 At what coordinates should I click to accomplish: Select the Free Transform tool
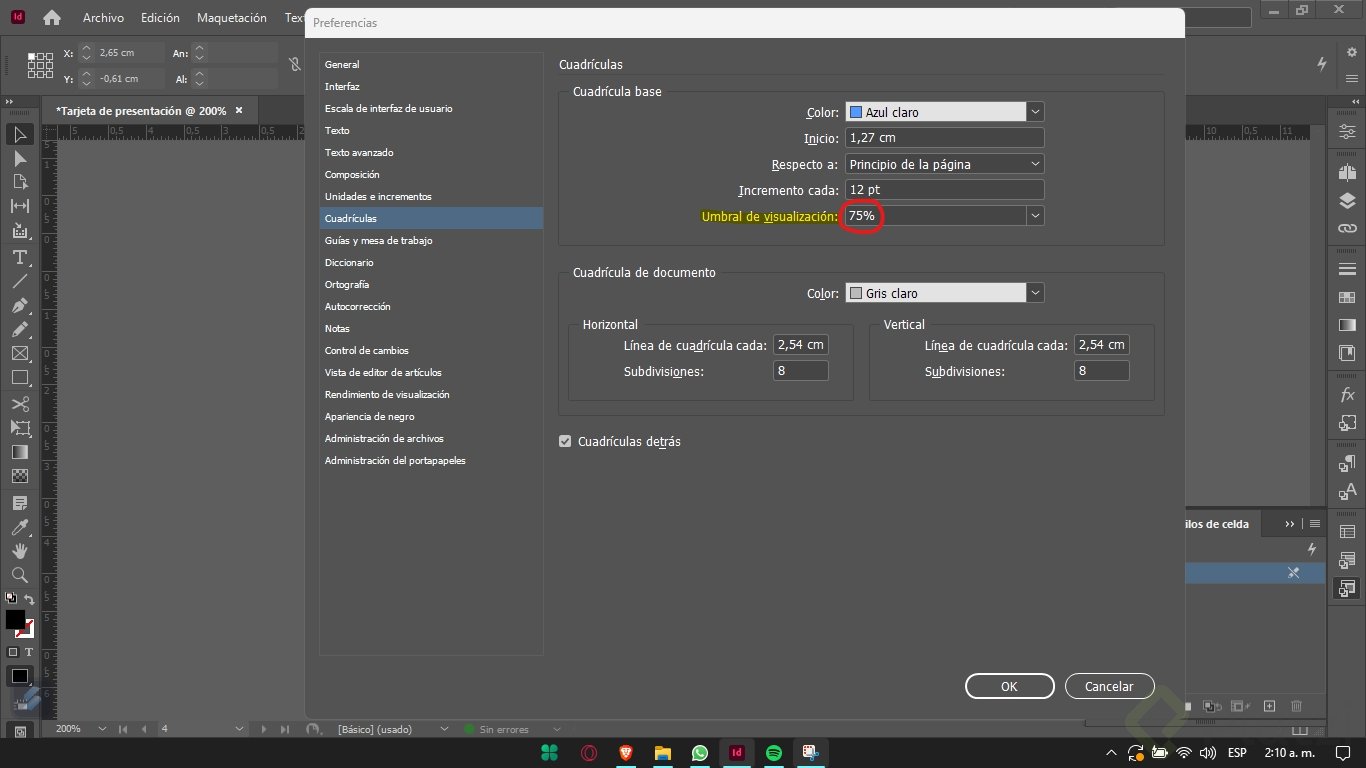pos(20,428)
